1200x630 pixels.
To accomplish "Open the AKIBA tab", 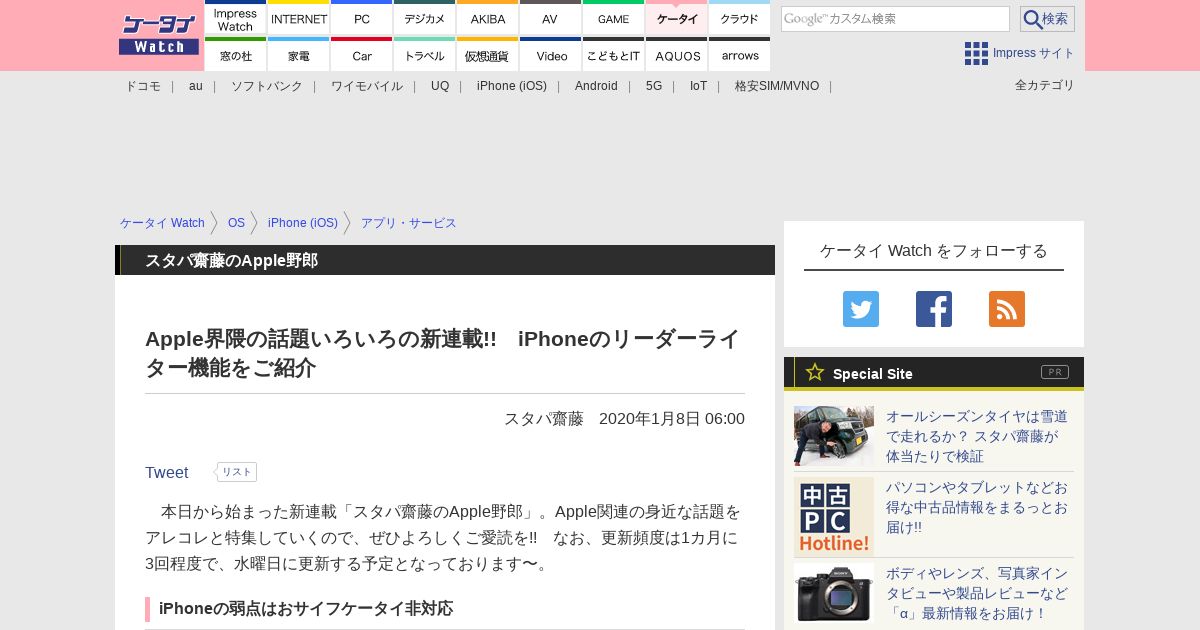I will 488,18.
